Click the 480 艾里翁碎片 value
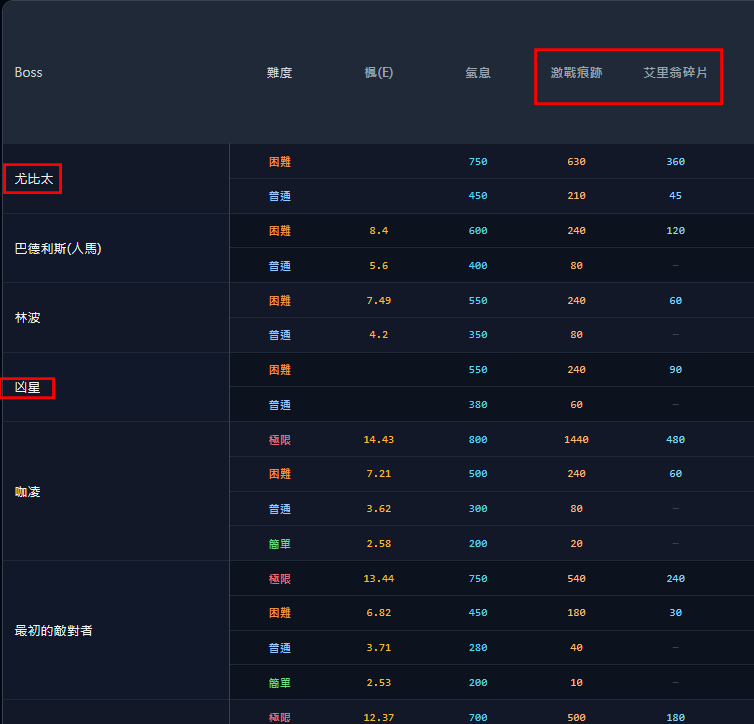The width and height of the screenshot is (754, 724). tap(675, 440)
